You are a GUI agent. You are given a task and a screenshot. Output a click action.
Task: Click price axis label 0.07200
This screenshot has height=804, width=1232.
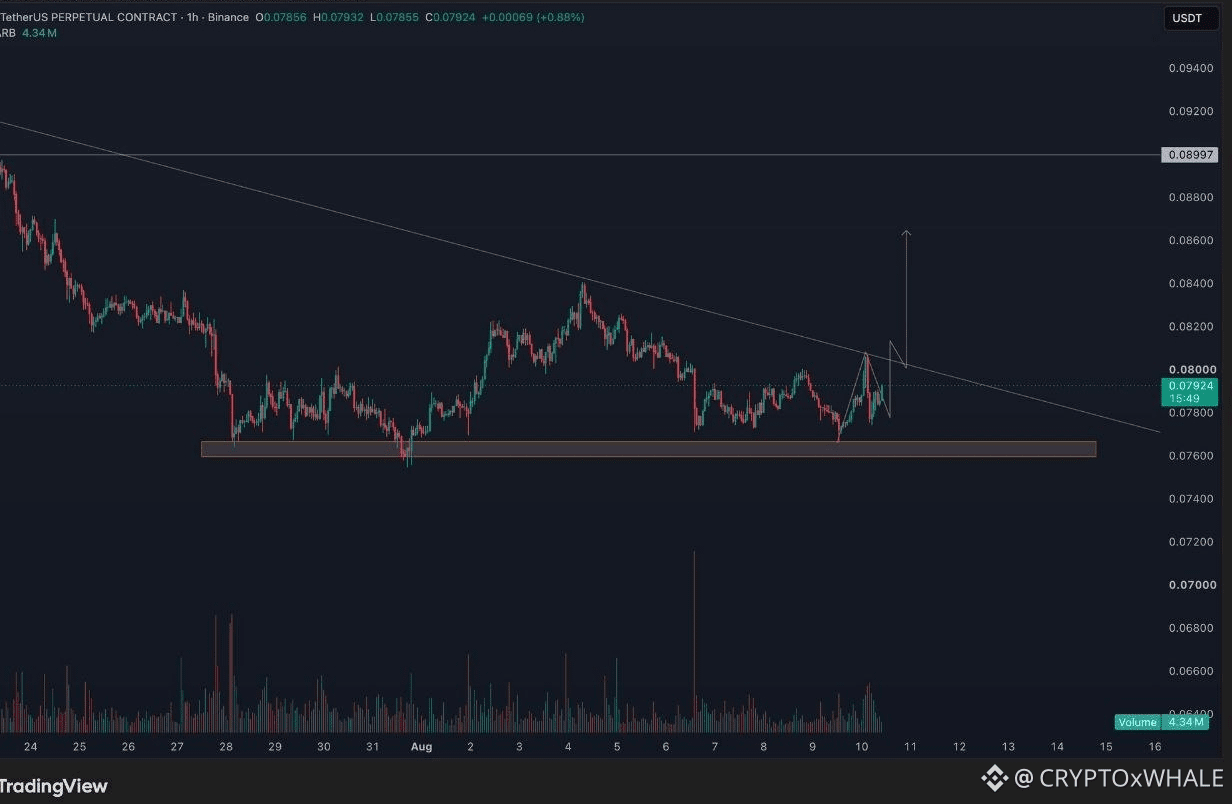pos(1190,541)
